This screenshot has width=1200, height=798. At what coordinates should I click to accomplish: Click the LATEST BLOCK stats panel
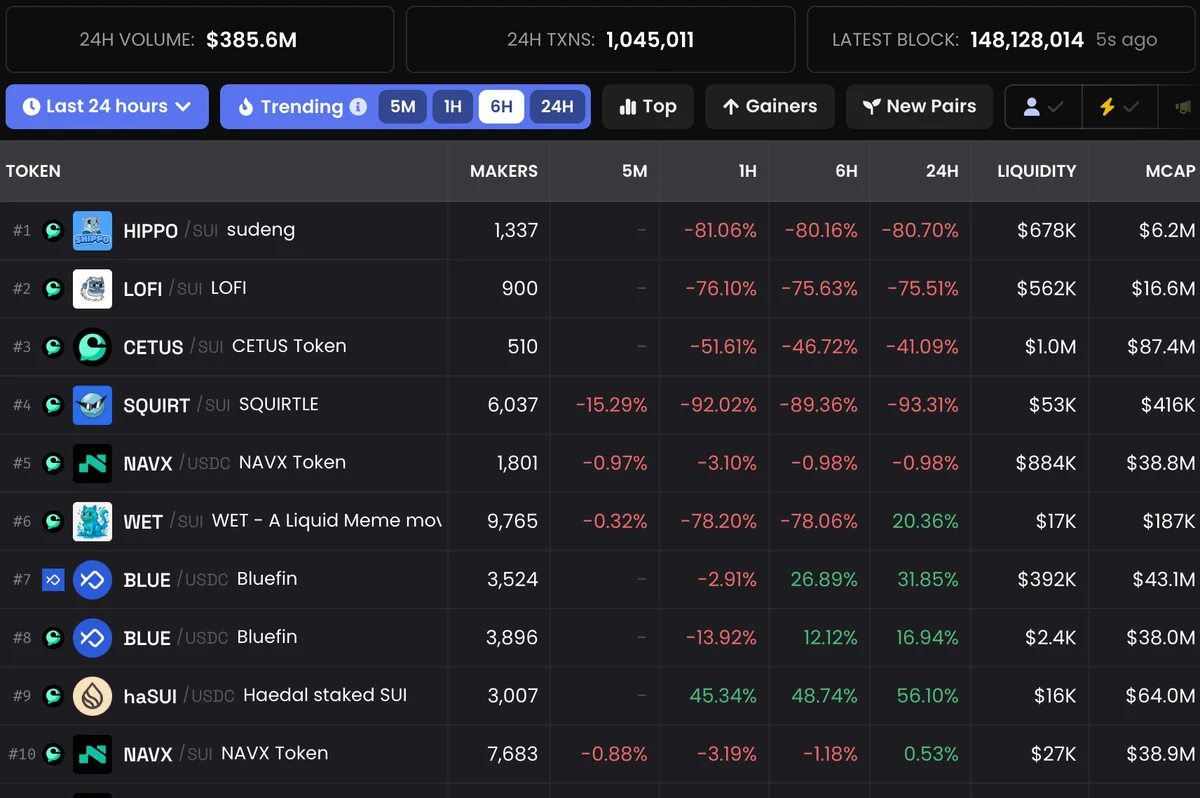click(1000, 39)
